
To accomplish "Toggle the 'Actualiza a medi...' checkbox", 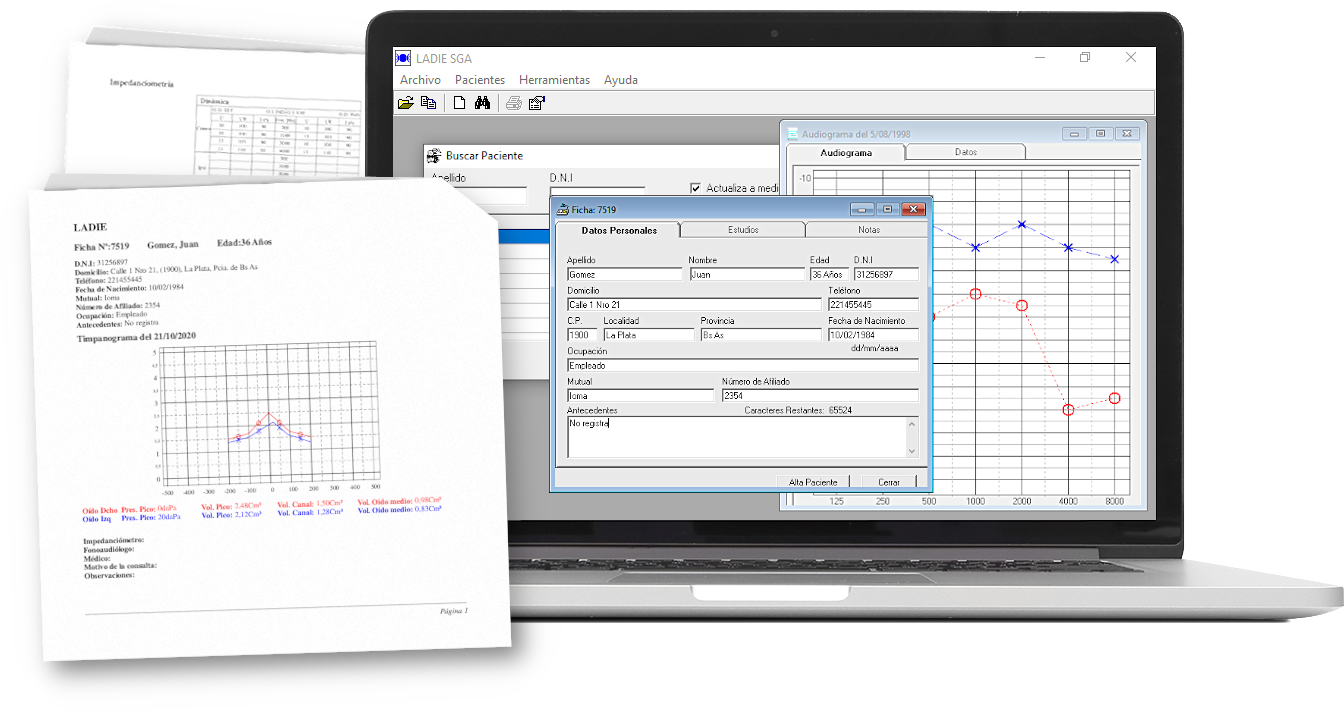I will click(696, 188).
